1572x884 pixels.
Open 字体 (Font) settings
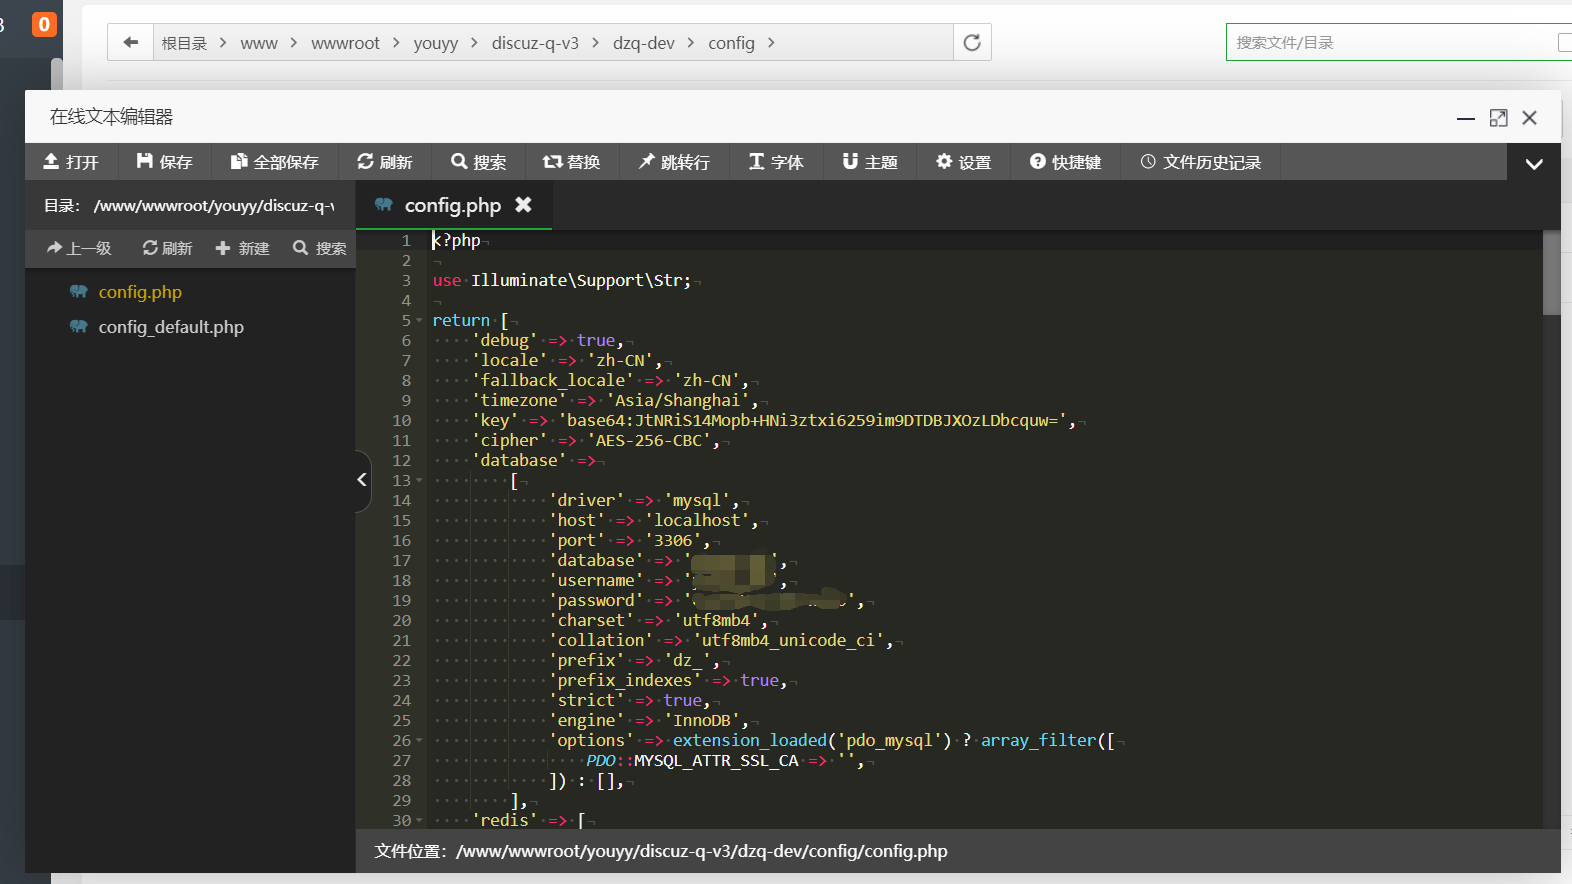[777, 162]
